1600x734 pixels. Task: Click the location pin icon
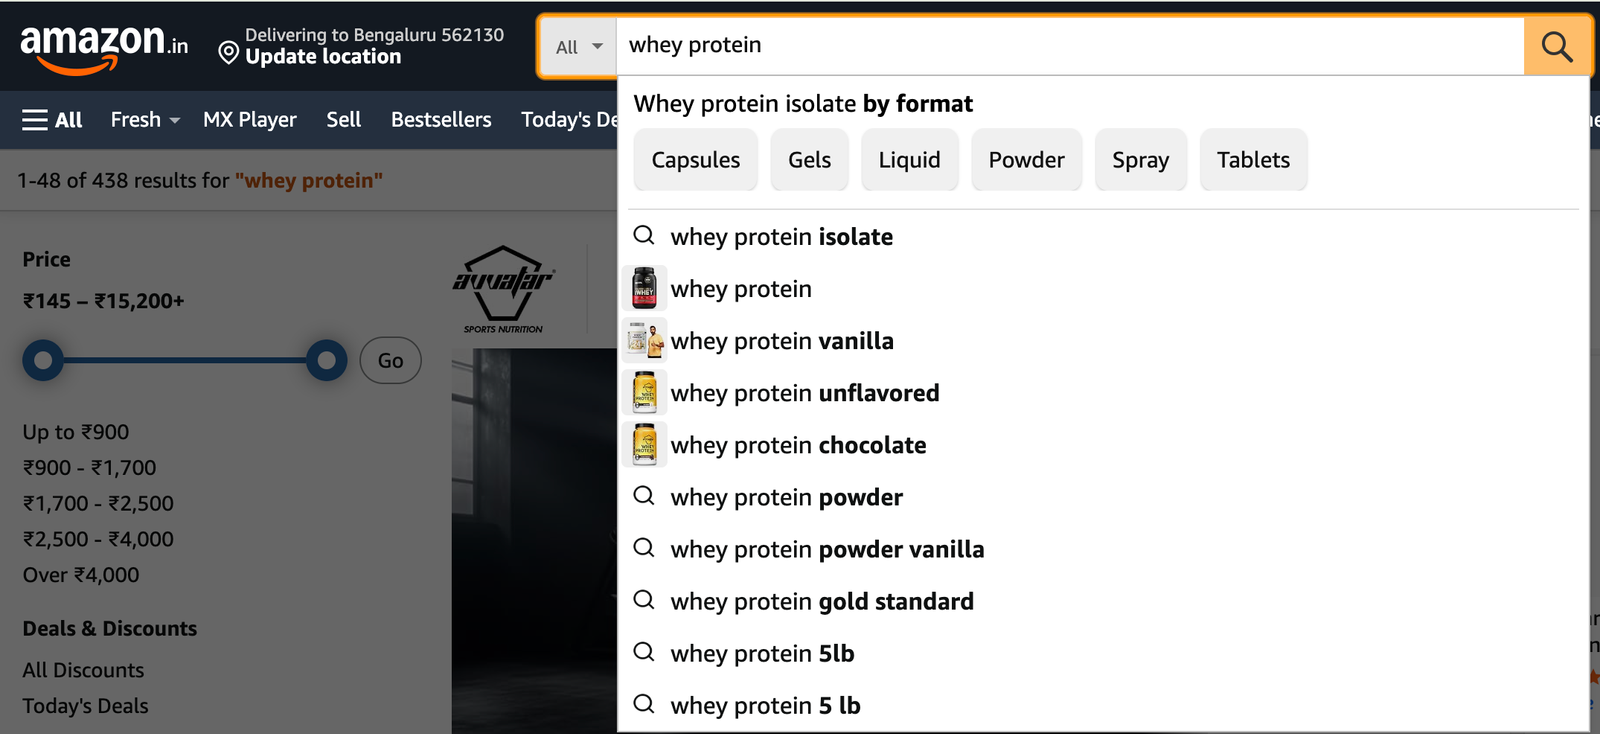tap(229, 52)
